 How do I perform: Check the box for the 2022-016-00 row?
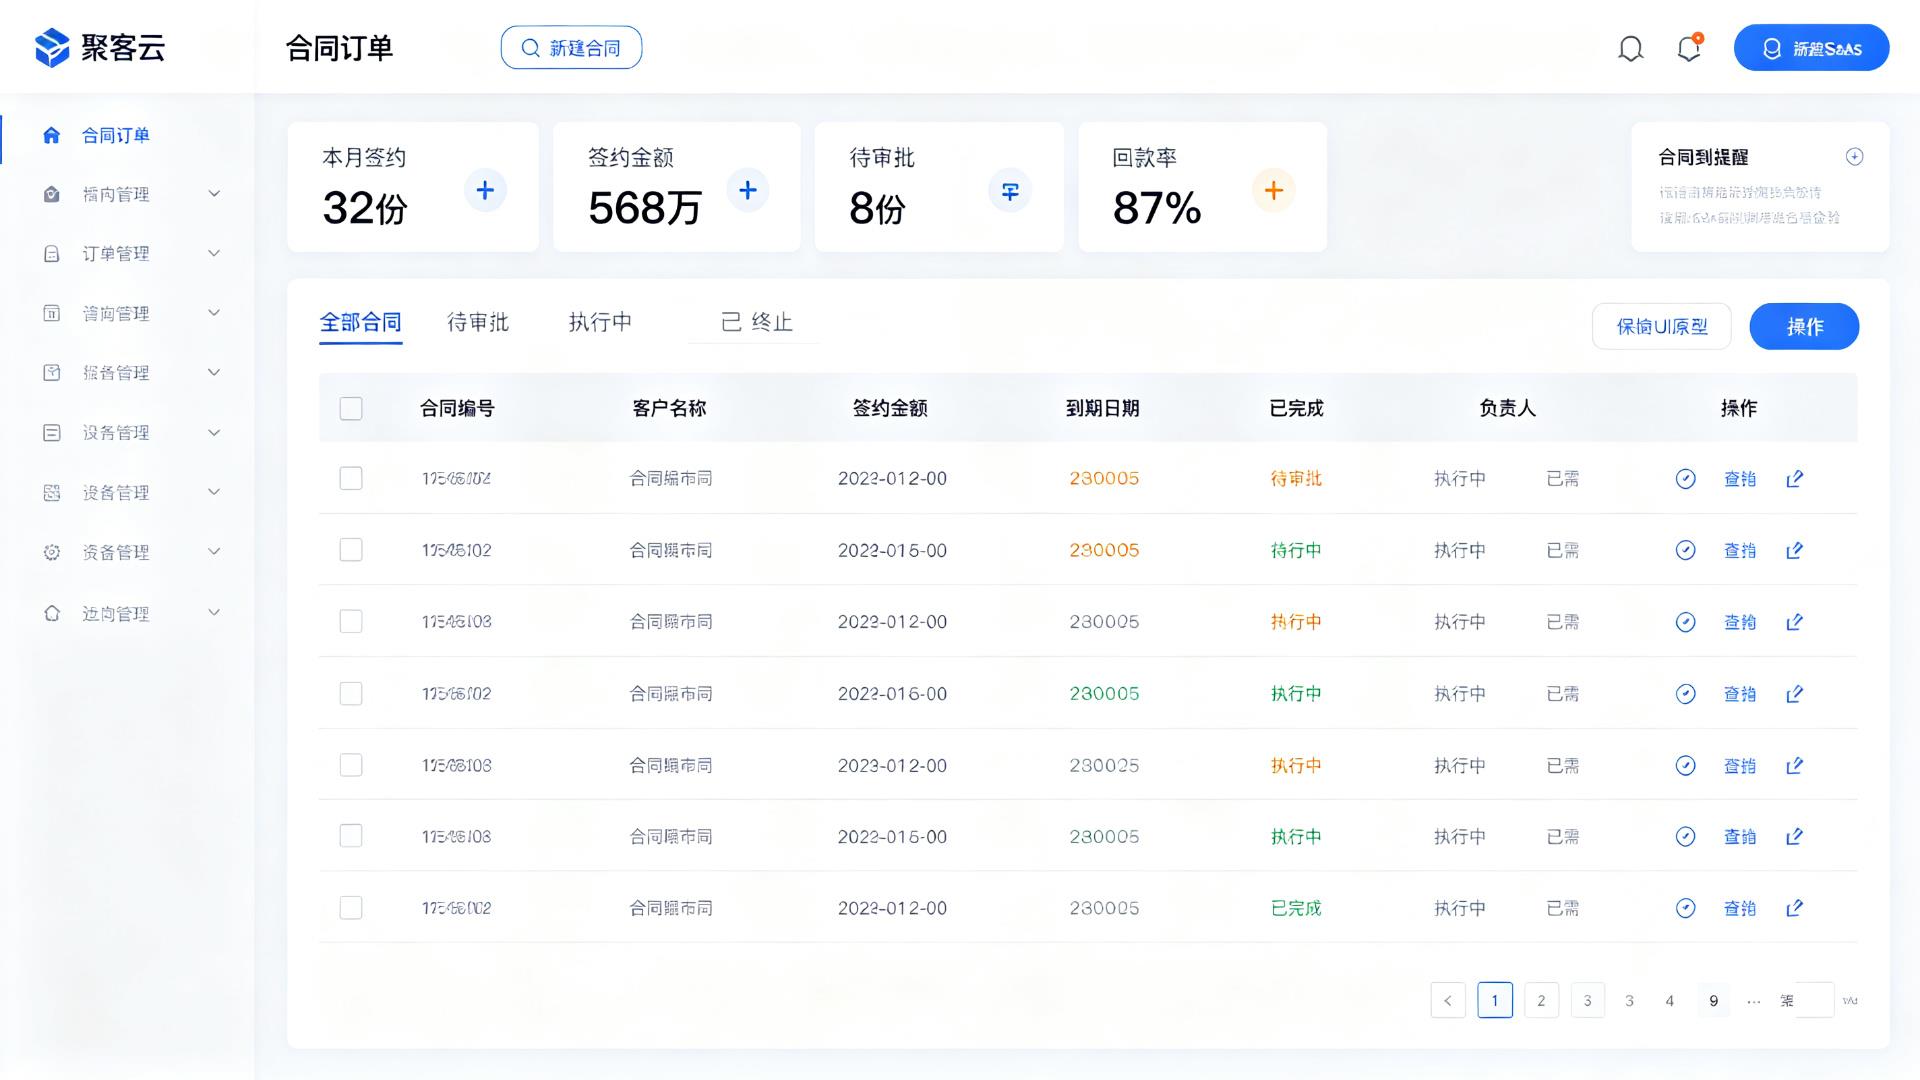pyautogui.click(x=351, y=693)
